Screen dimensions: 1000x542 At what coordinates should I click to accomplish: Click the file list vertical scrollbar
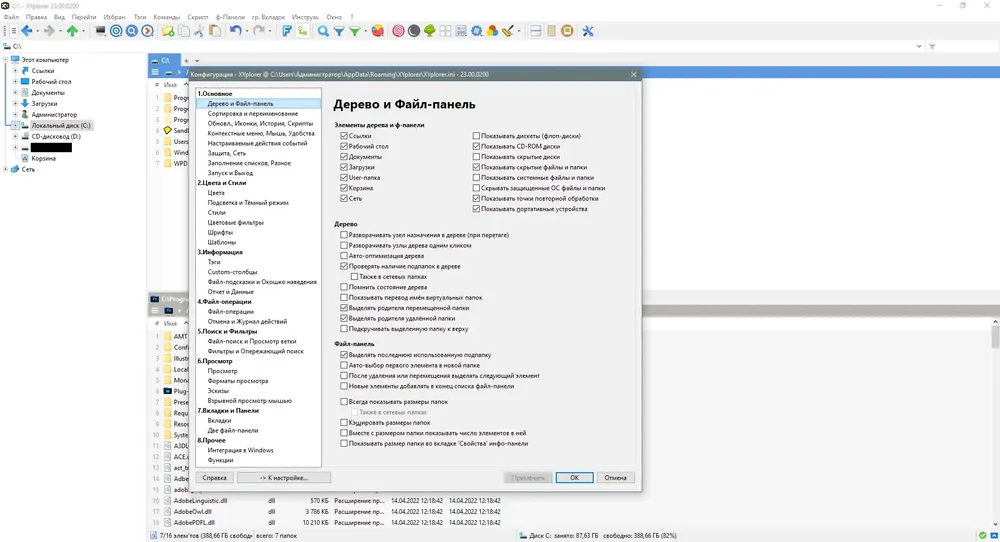[x=995, y=421]
